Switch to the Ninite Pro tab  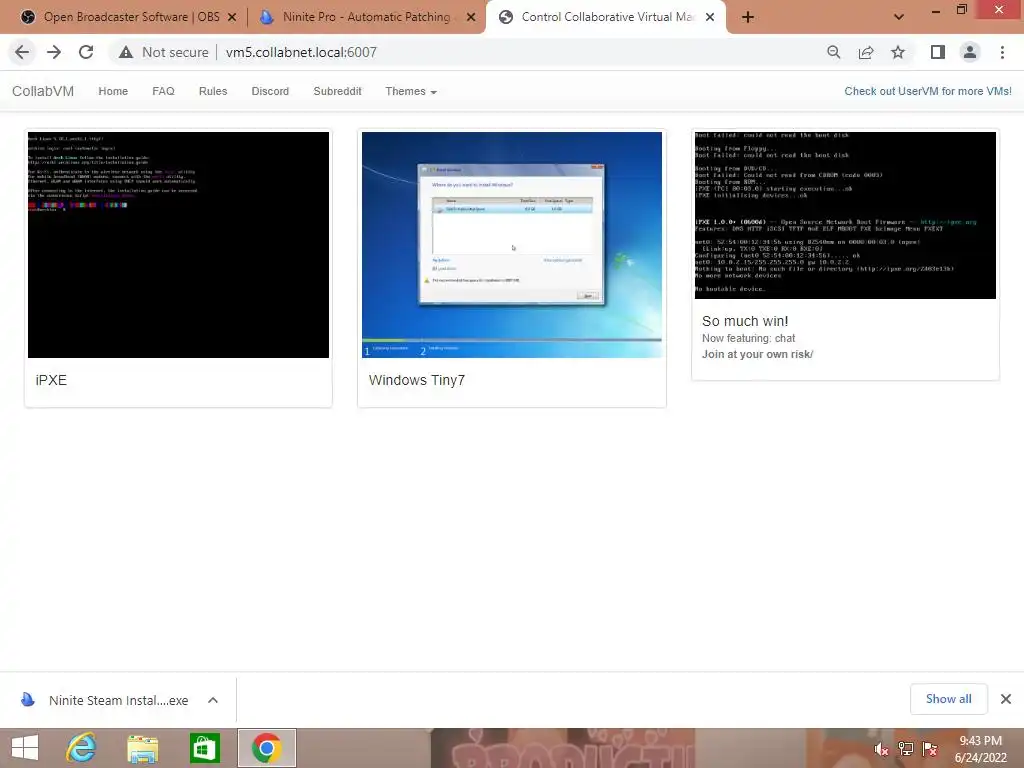pyautogui.click(x=366, y=17)
